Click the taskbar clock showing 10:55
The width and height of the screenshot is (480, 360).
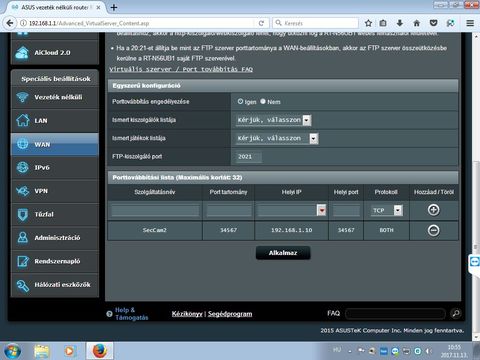454,351
